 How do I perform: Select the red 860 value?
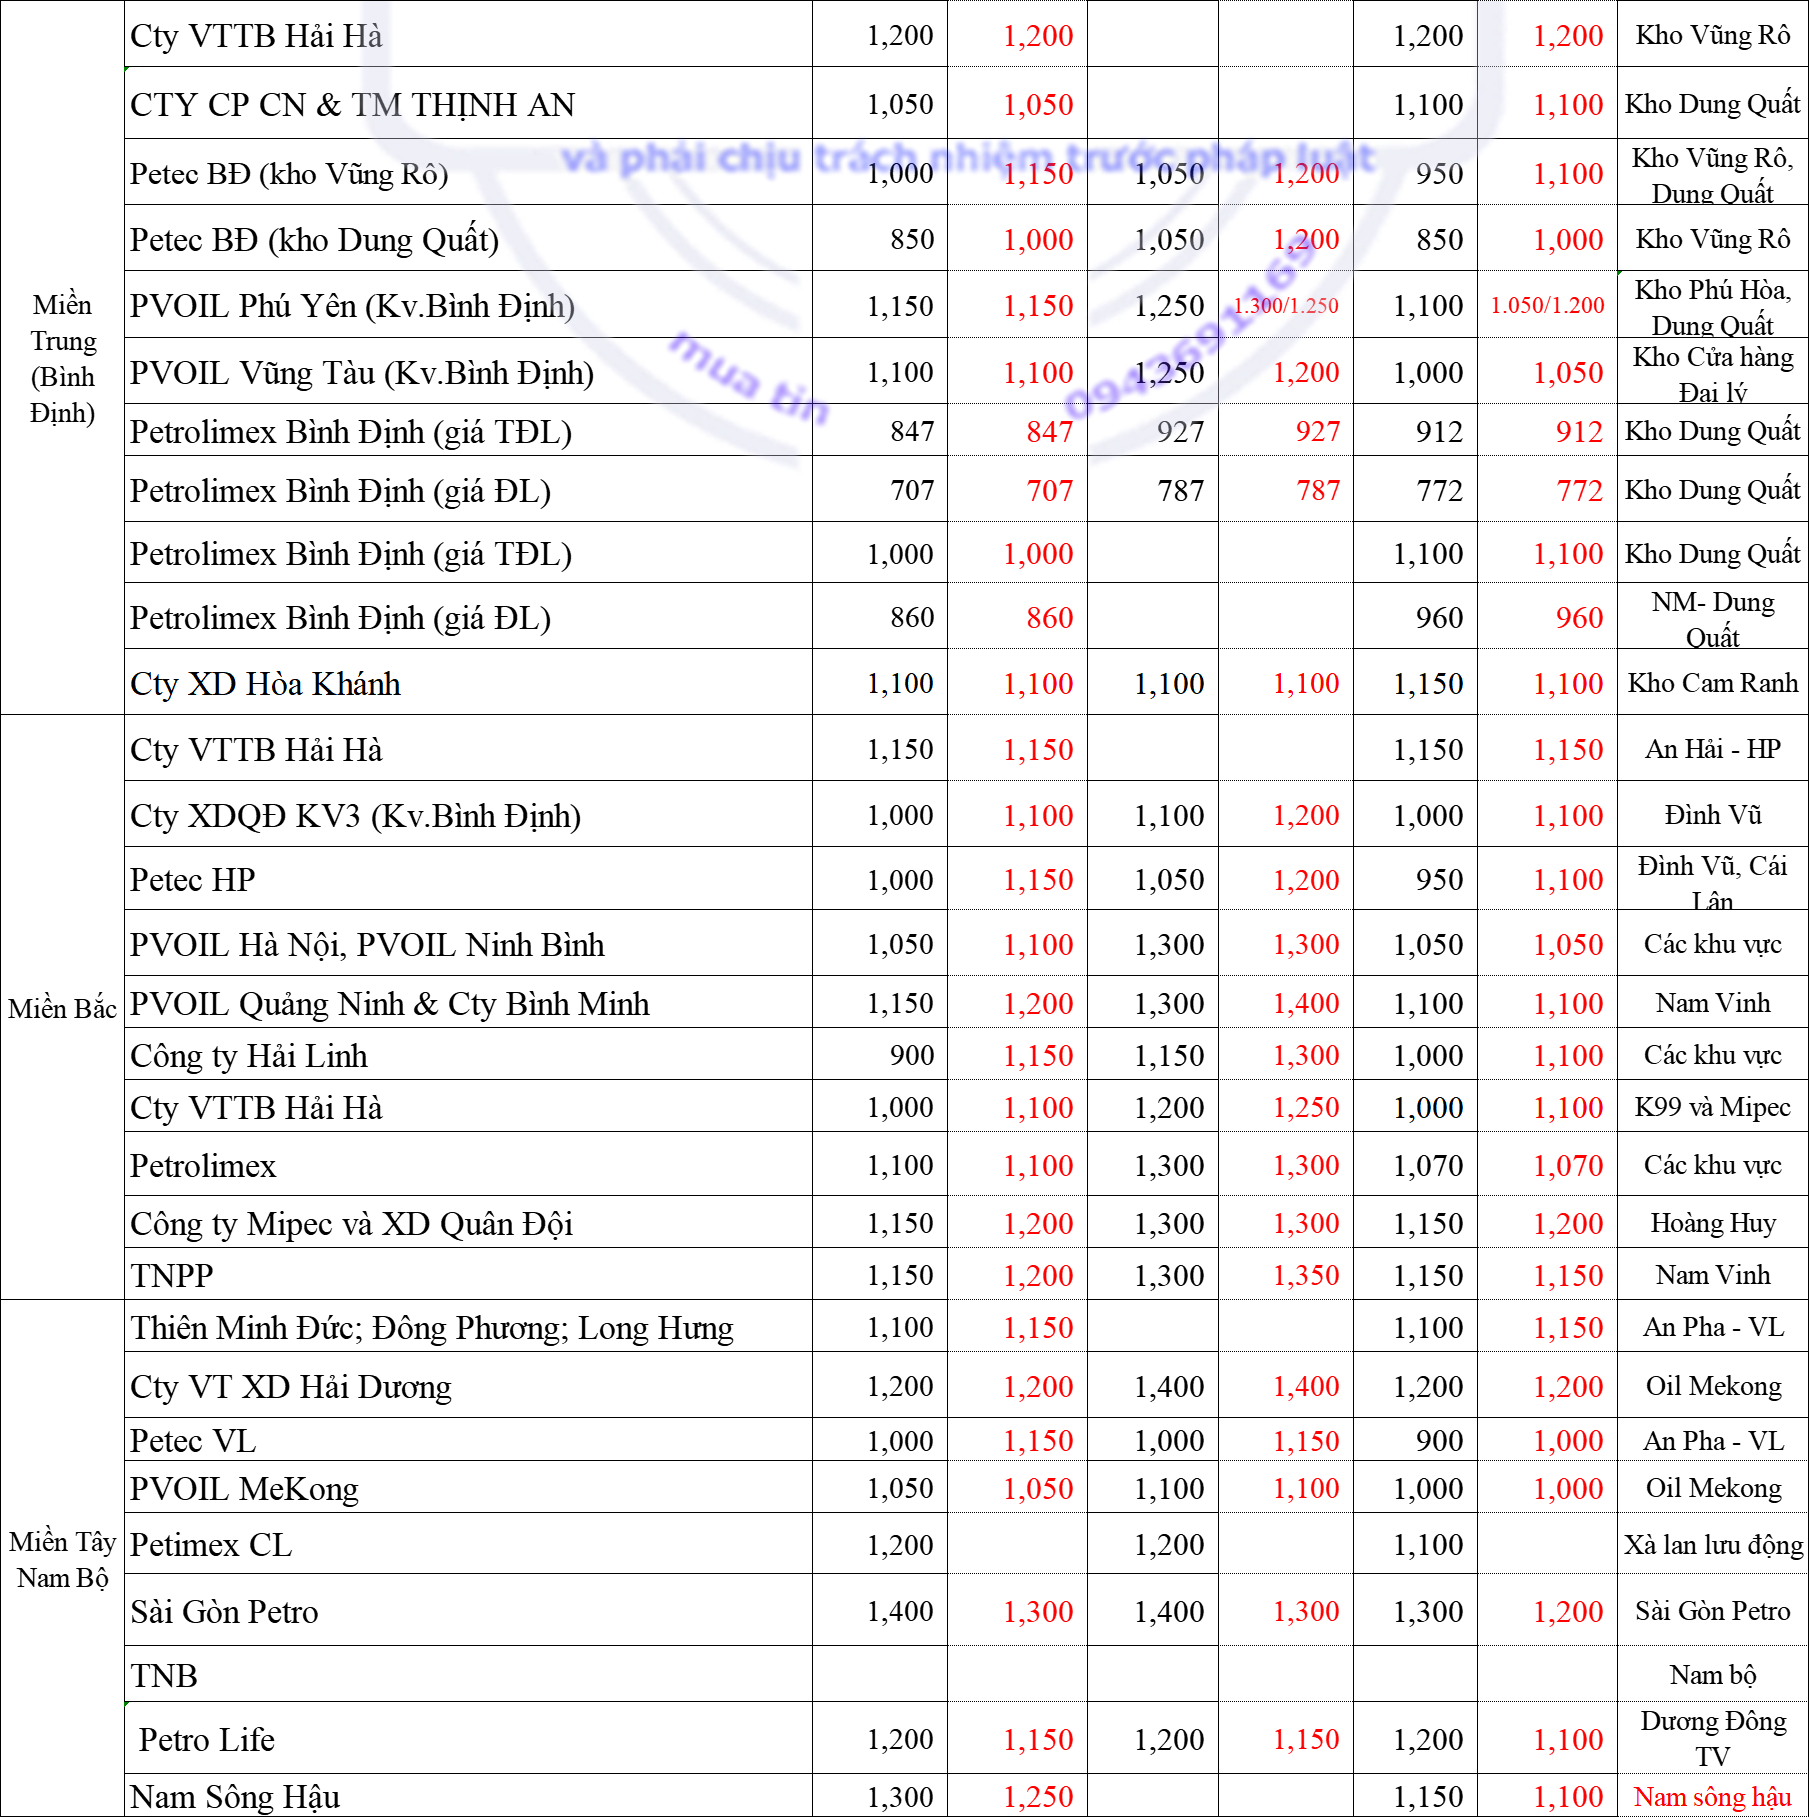coord(1049,618)
